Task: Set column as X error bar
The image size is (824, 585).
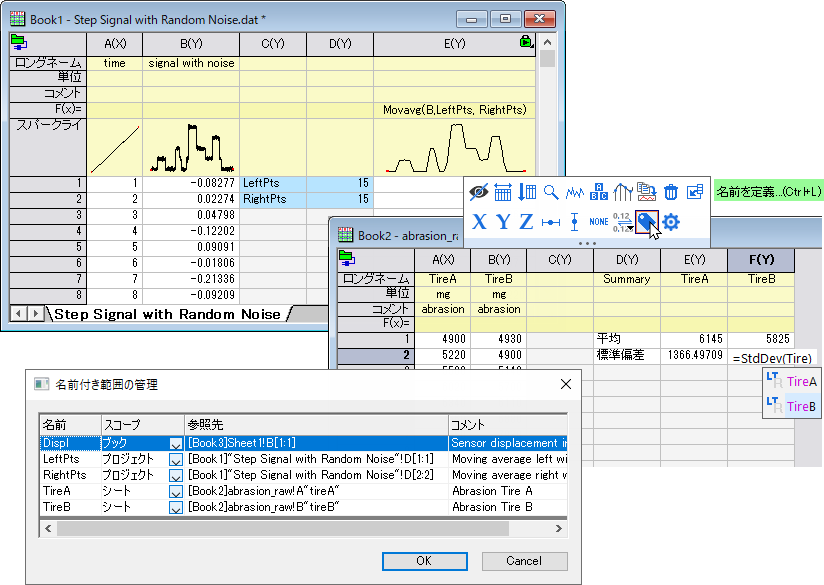Action: point(551,222)
